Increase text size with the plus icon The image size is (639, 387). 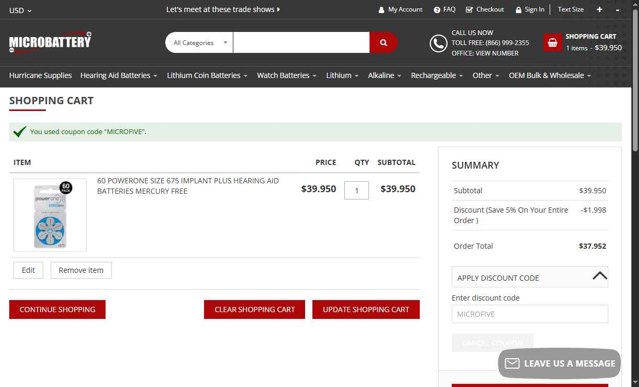coord(599,9)
